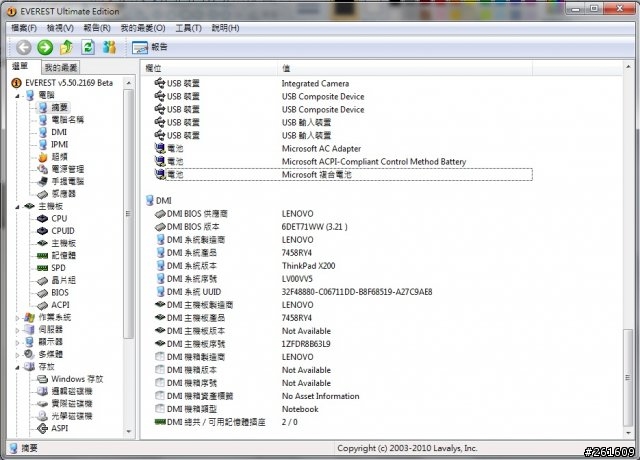This screenshot has height=460, width=640.
Task: Click the tree panel scrollbar down arrow
Action: (129, 431)
